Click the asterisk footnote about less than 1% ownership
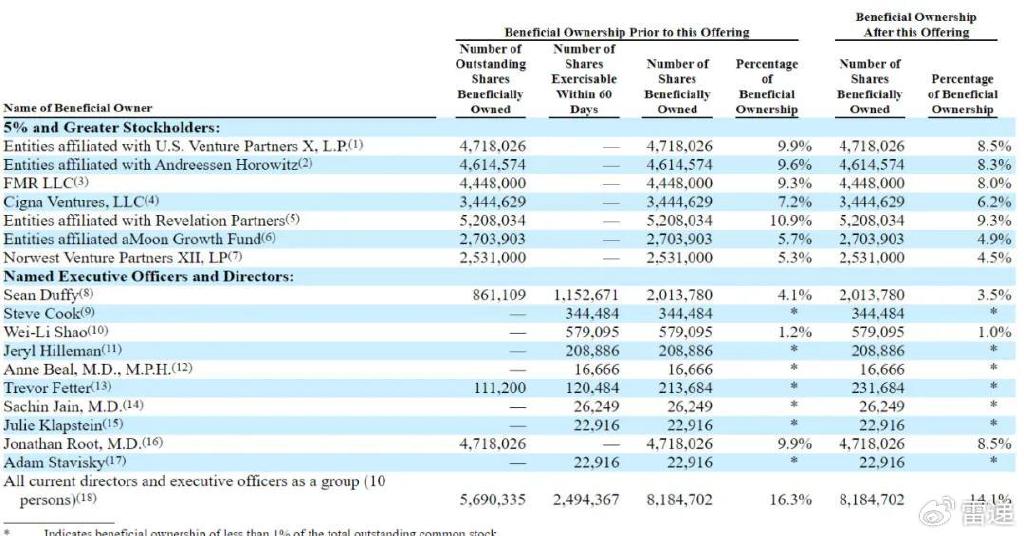This screenshot has height=536, width=1024. click(x=250, y=531)
